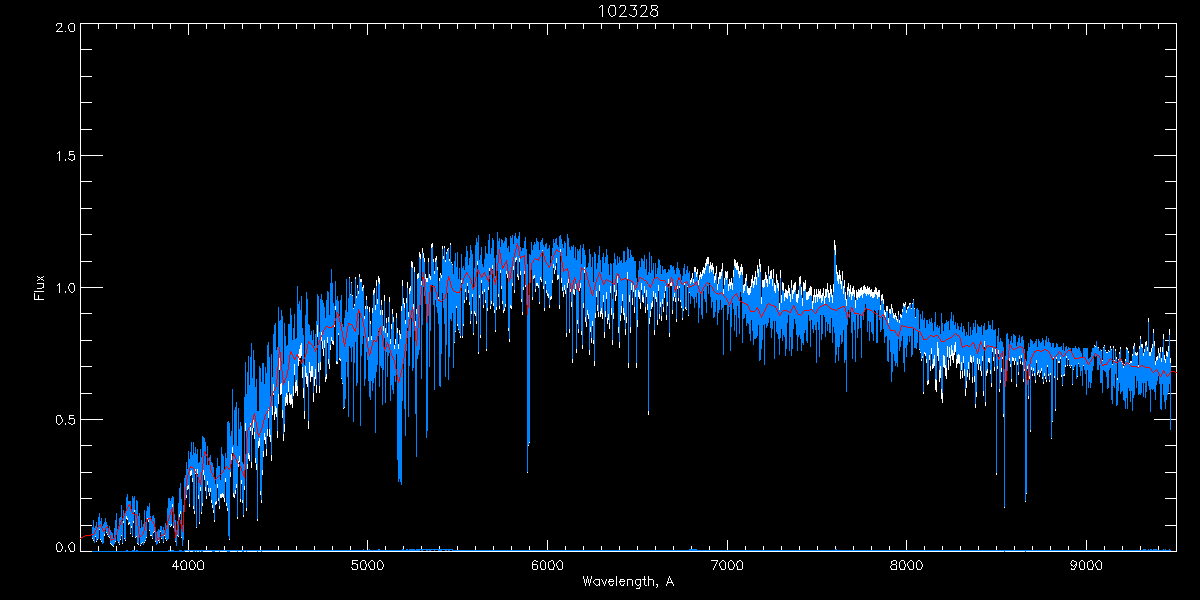Click the absorption dip near 5200 Å
Viewport: 1200px width, 600px height.
click(400, 478)
